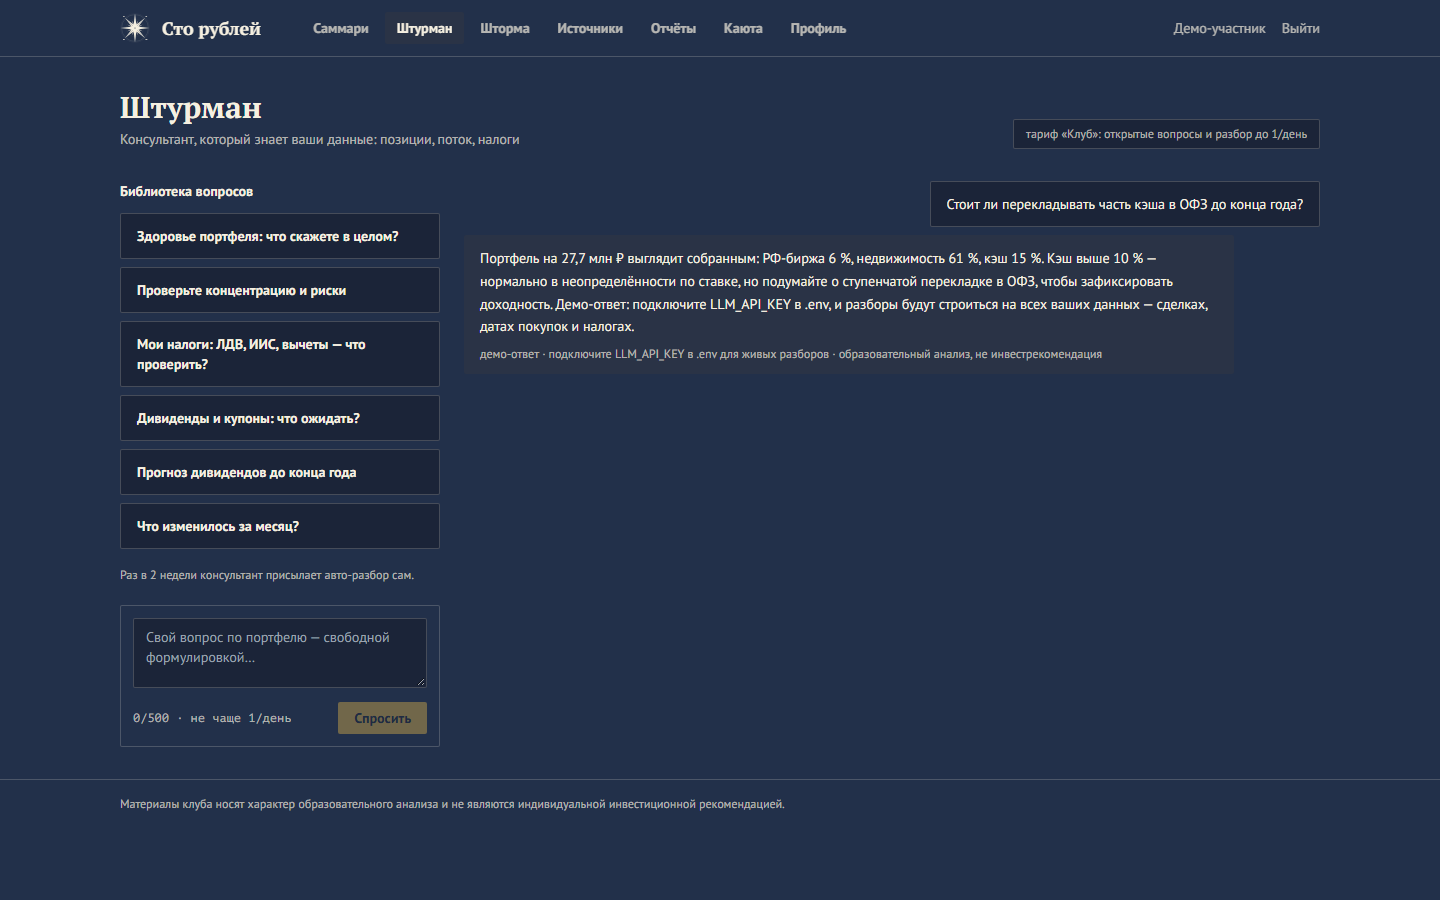
Task: Click the демо-ответ disclaimer line
Action: pyautogui.click(x=791, y=354)
